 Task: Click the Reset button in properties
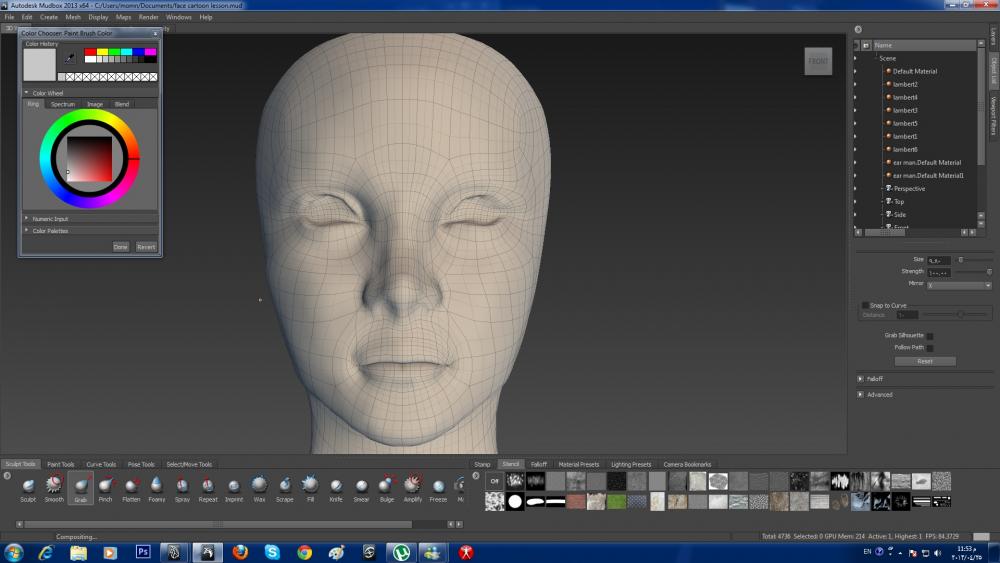pyautogui.click(x=924, y=361)
